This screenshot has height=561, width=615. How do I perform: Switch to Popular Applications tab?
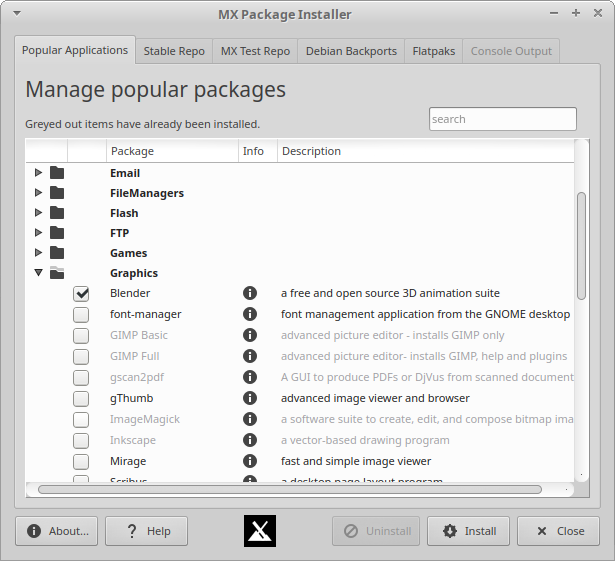coord(75,50)
